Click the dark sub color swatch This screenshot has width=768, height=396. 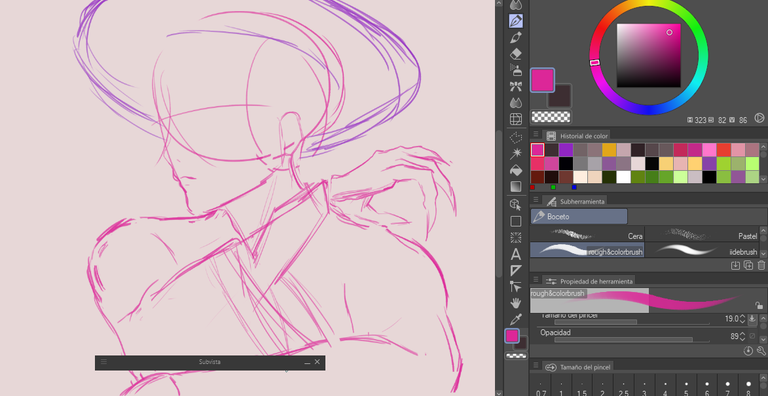pos(561,97)
